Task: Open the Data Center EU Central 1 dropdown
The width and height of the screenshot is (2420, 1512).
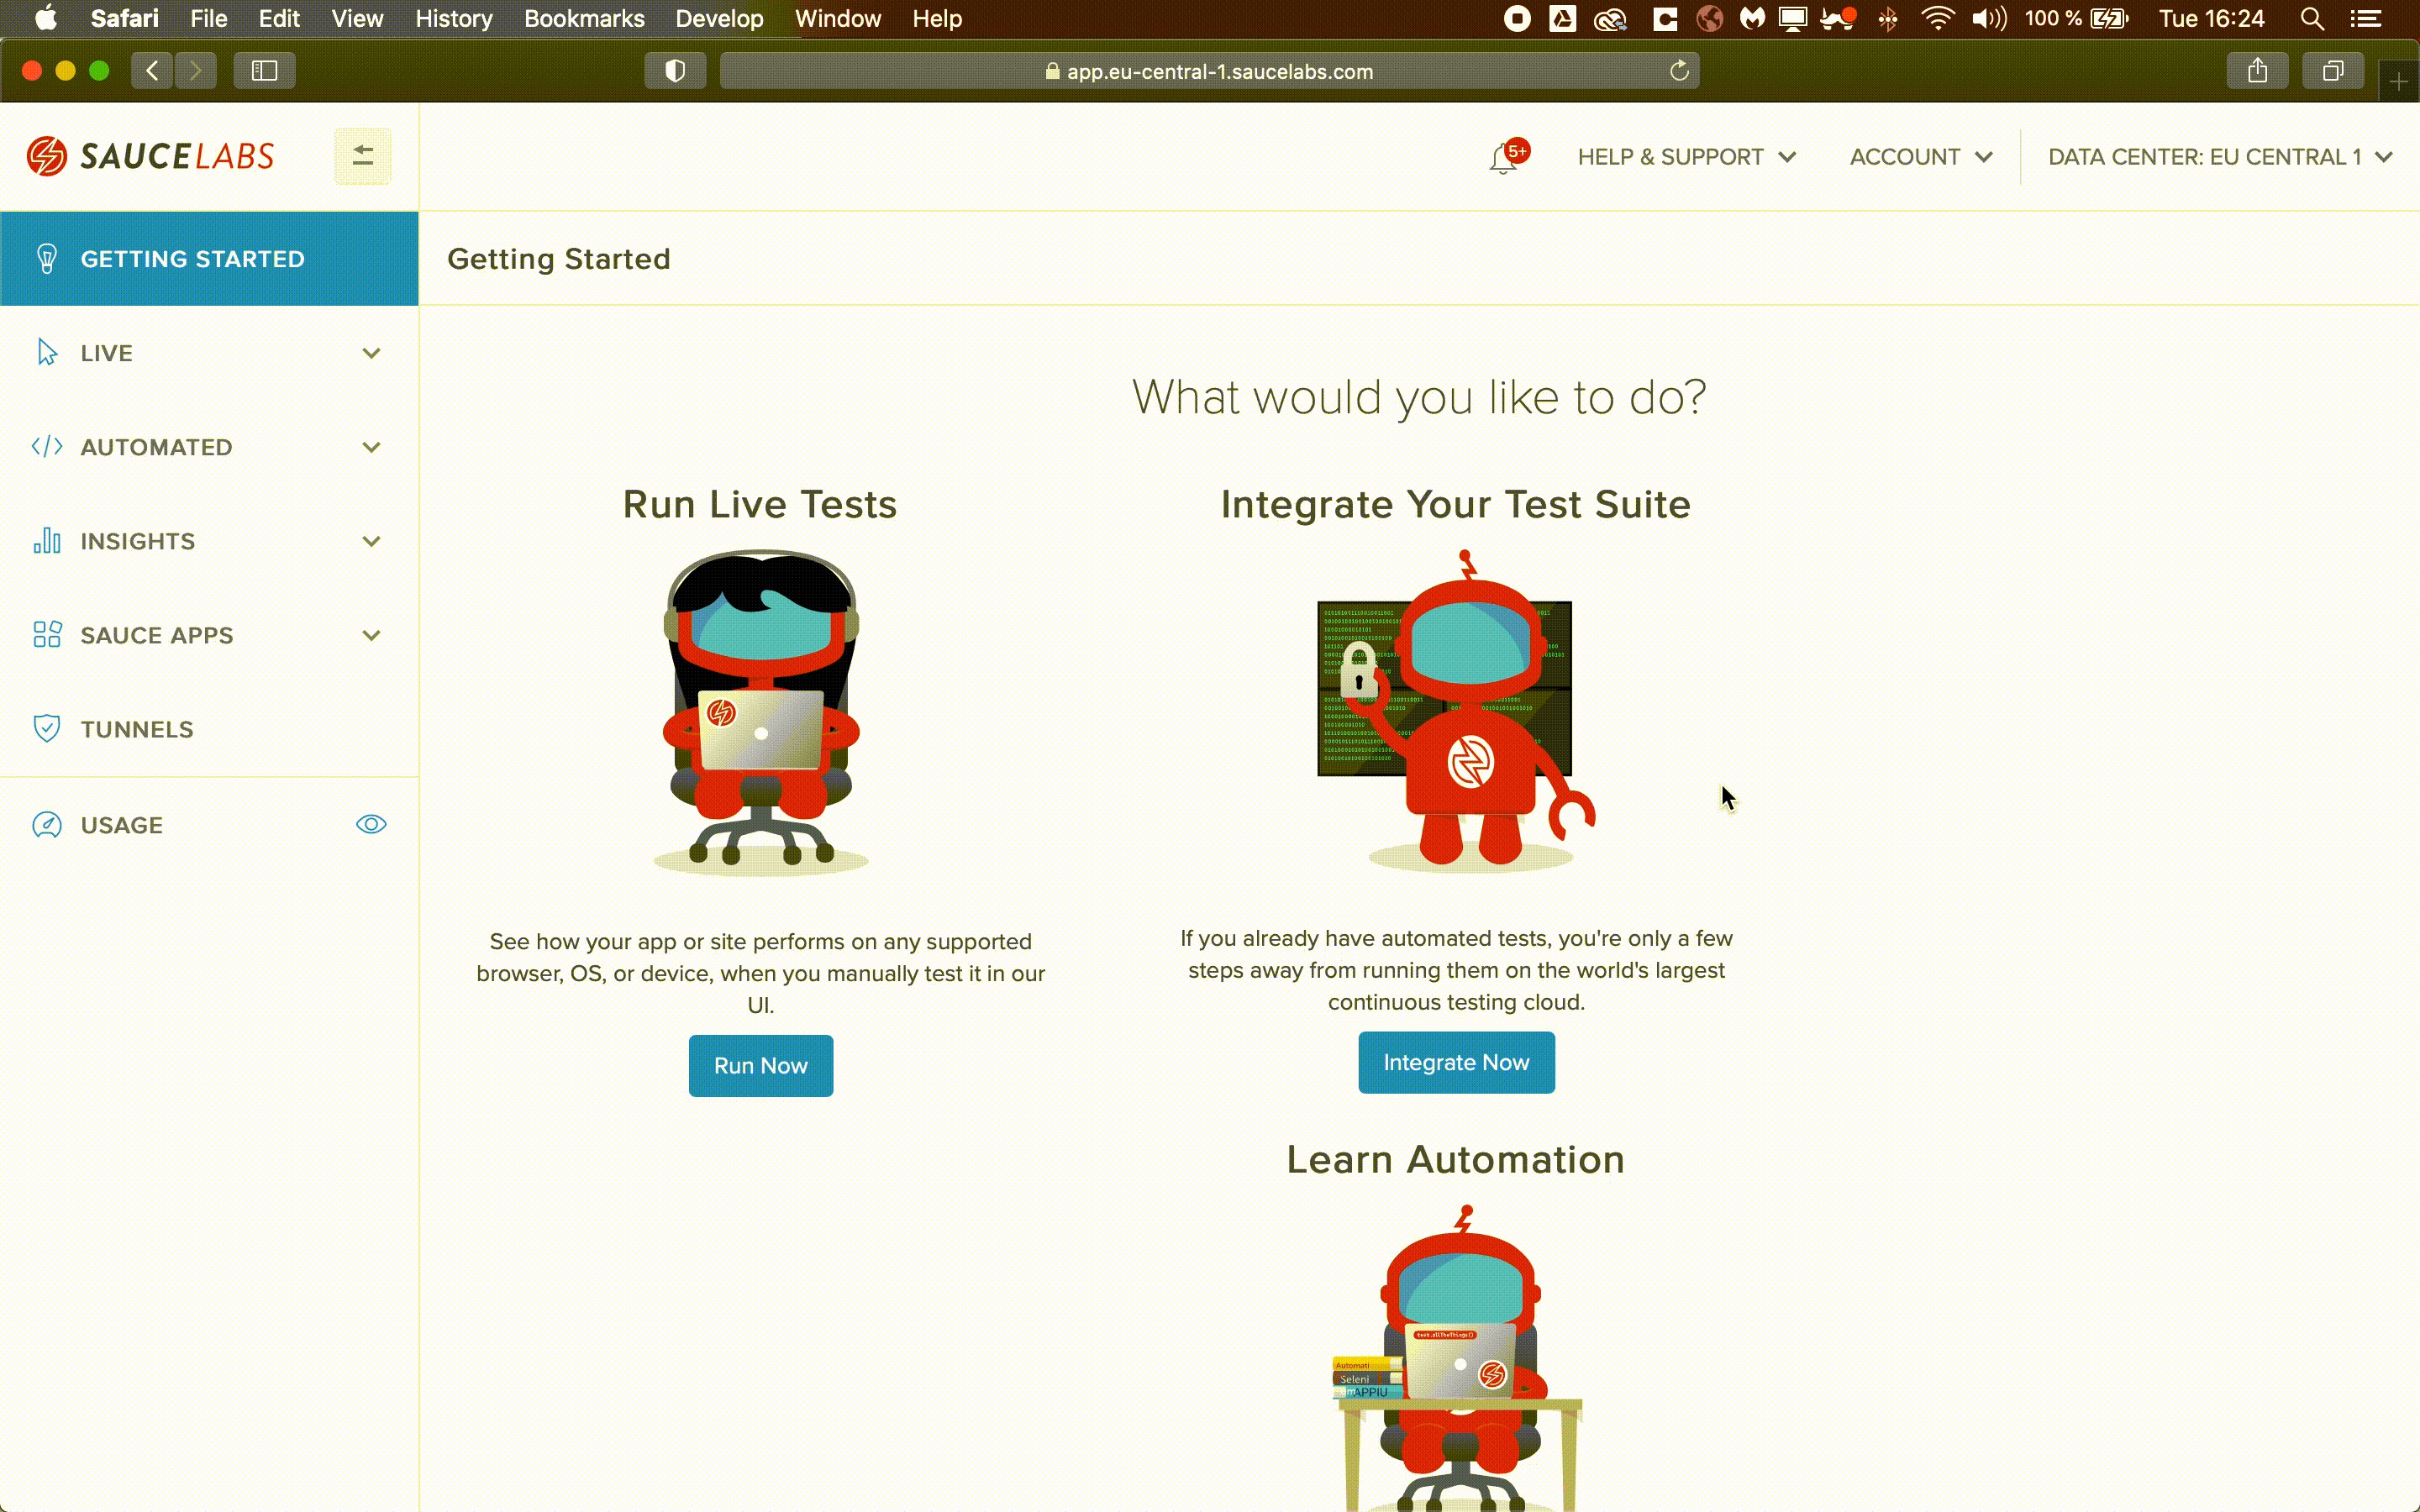Action: (2220, 157)
